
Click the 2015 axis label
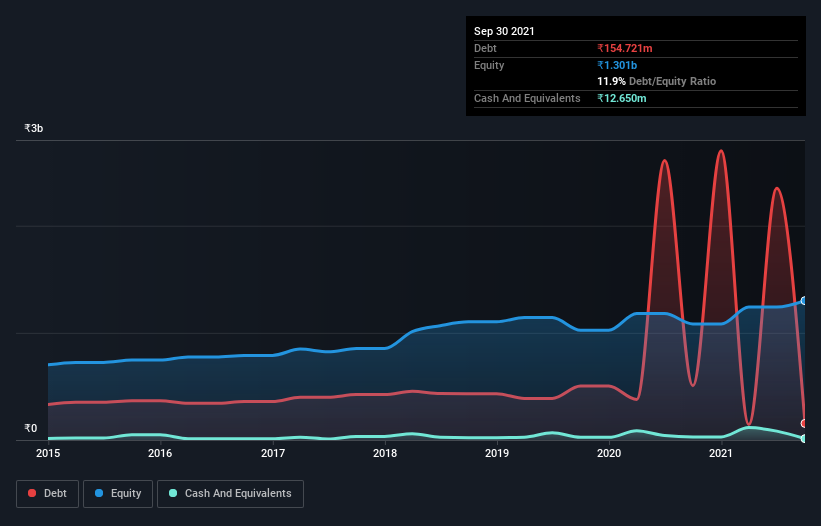pos(48,453)
